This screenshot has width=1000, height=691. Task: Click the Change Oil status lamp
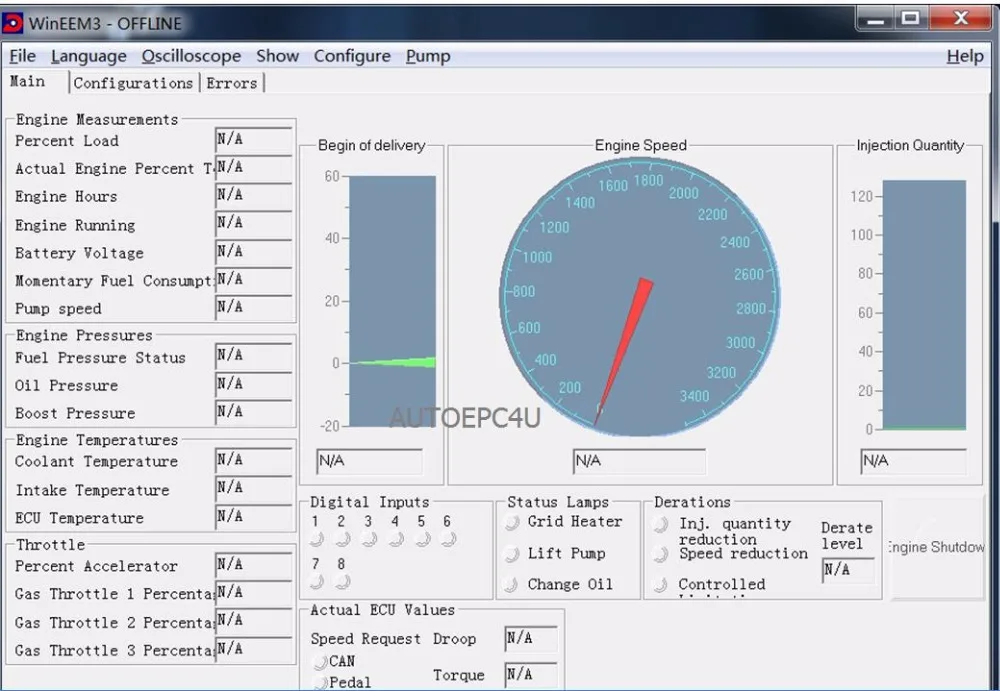click(x=510, y=584)
